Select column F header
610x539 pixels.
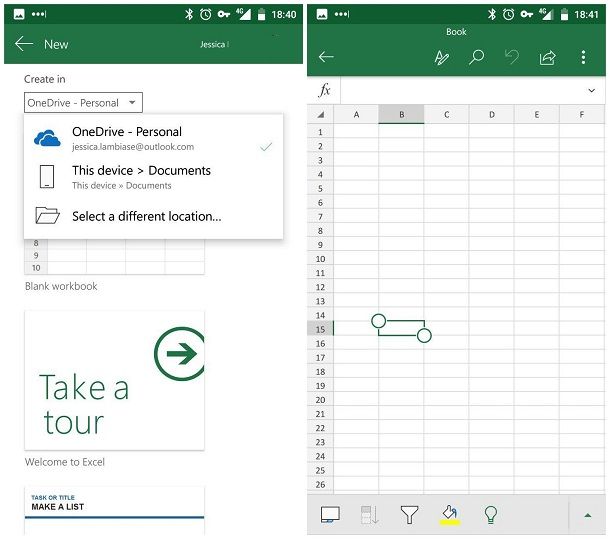point(582,114)
